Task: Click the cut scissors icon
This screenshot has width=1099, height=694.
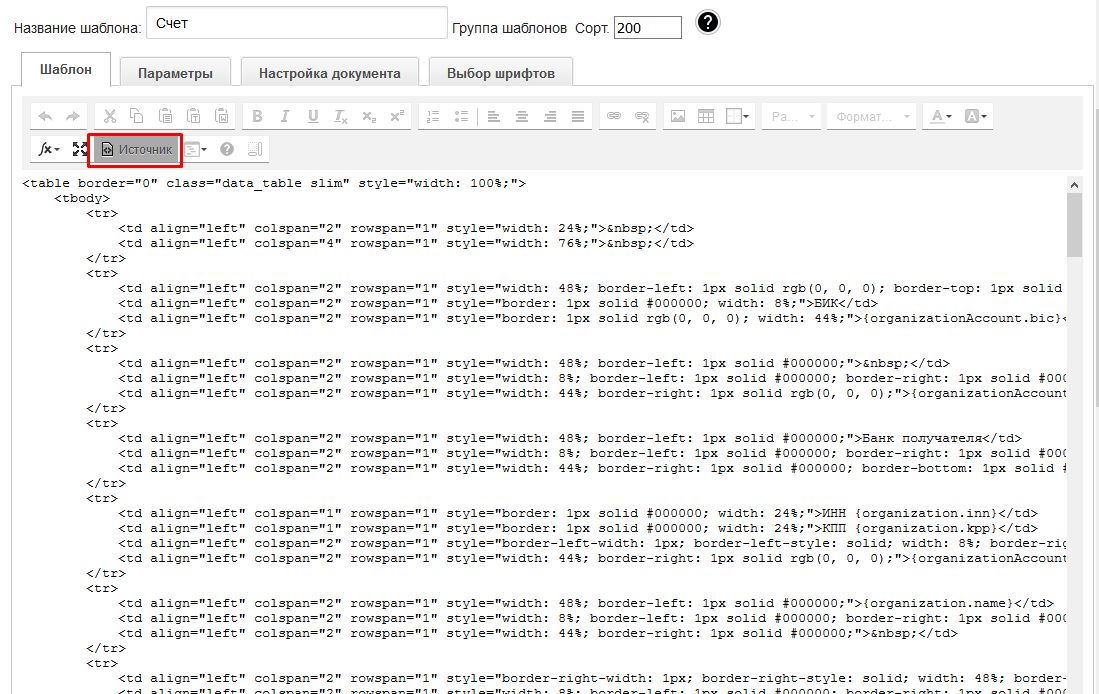Action: click(x=110, y=117)
